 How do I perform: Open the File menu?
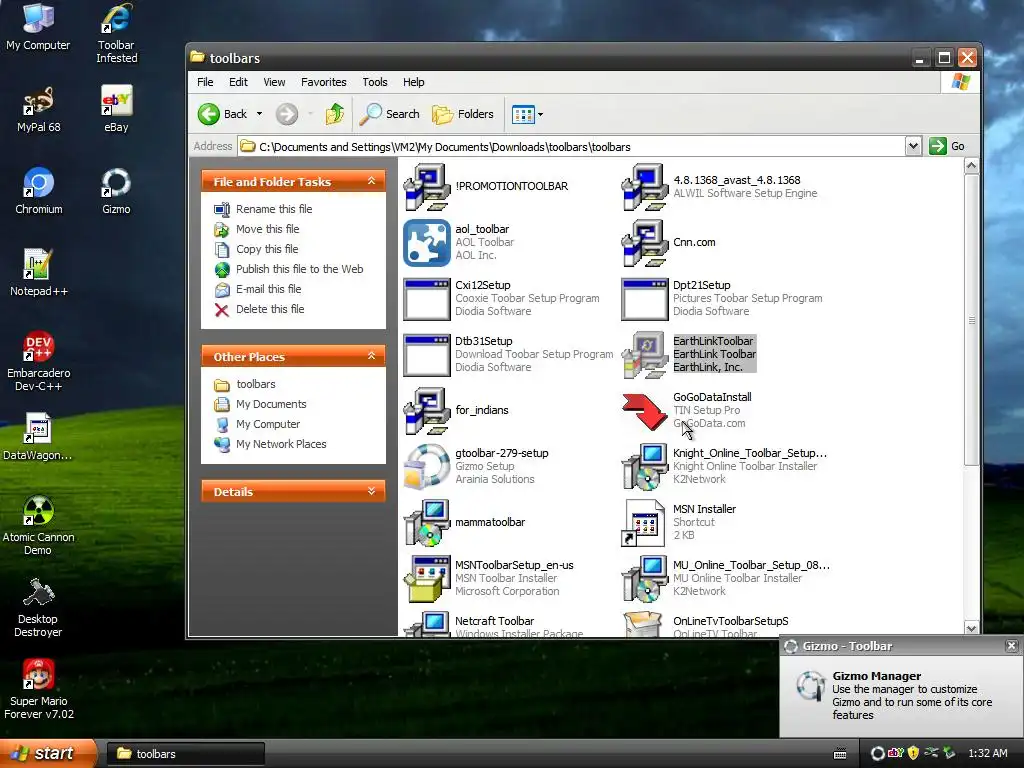[x=205, y=82]
